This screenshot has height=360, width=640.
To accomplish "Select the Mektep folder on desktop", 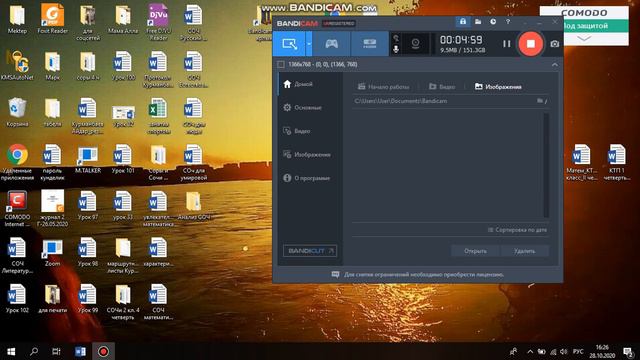I will 17,19.
